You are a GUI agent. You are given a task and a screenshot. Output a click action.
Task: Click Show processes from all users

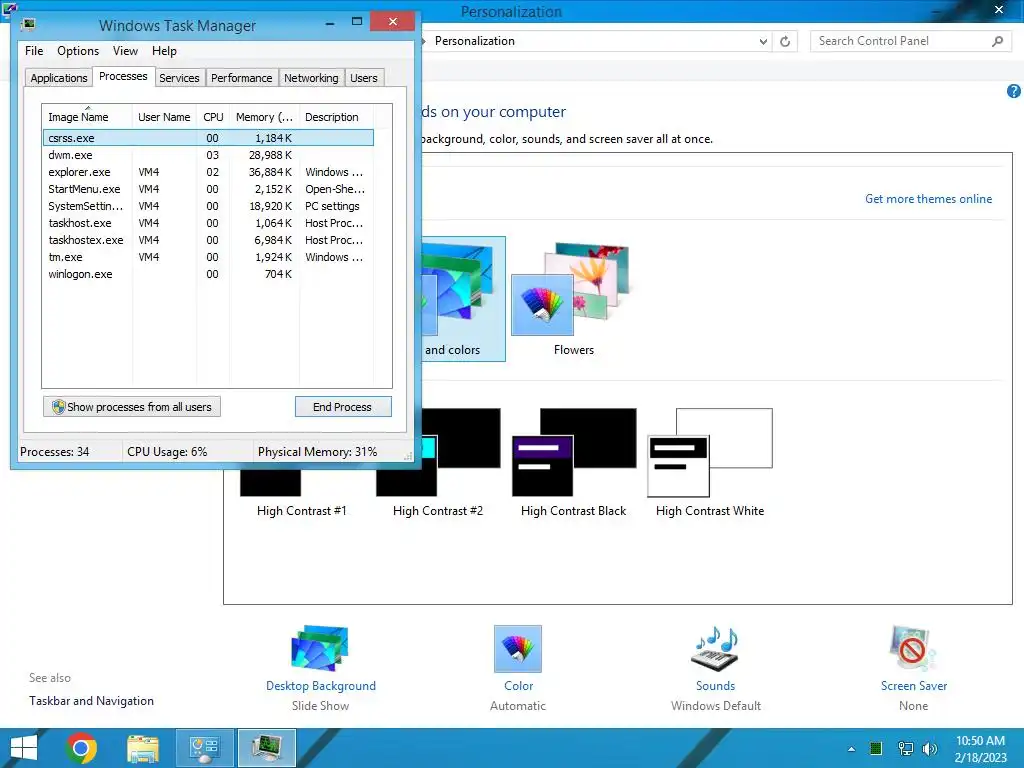tap(132, 407)
